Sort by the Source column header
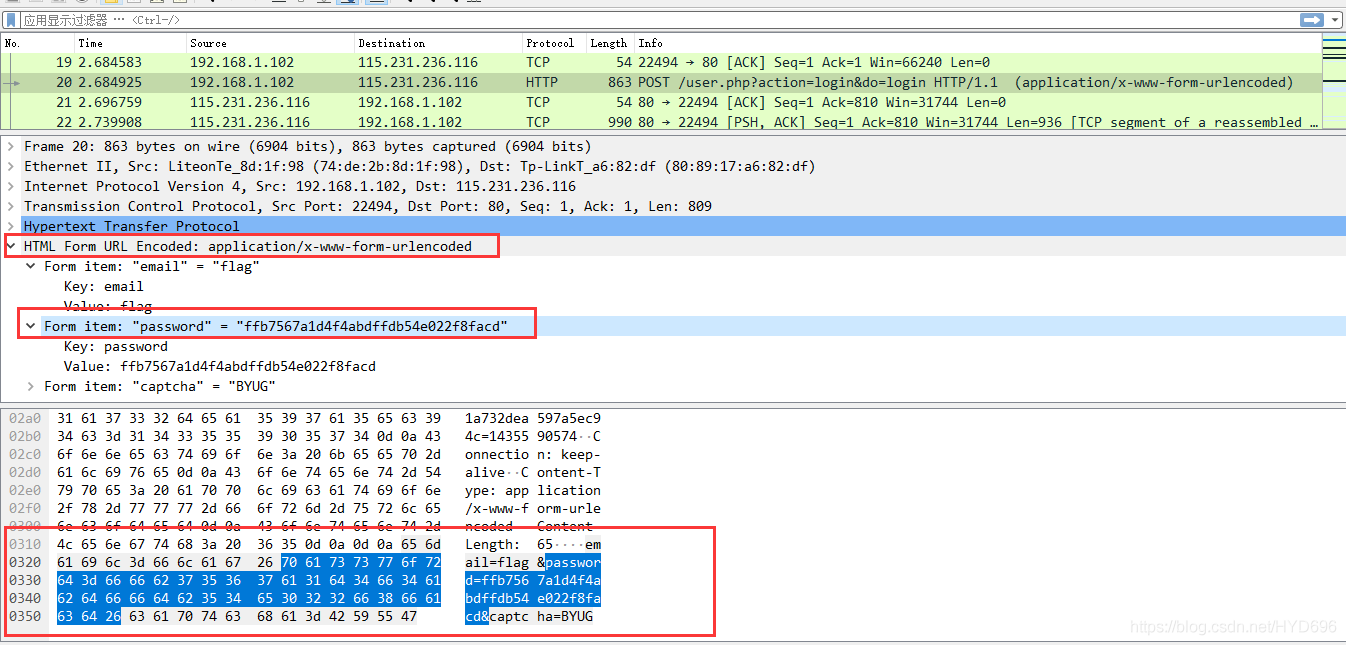This screenshot has width=1346, height=645. click(x=271, y=43)
